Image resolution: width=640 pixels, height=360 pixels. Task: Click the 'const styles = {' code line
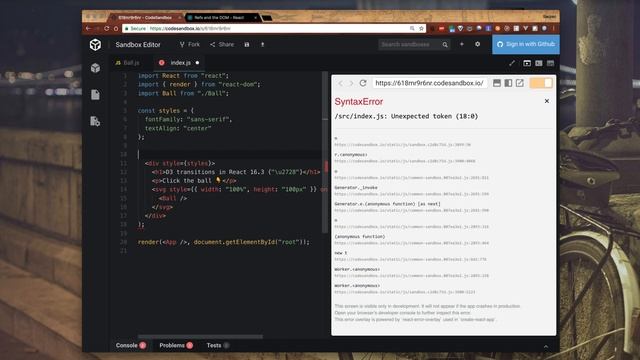166,111
